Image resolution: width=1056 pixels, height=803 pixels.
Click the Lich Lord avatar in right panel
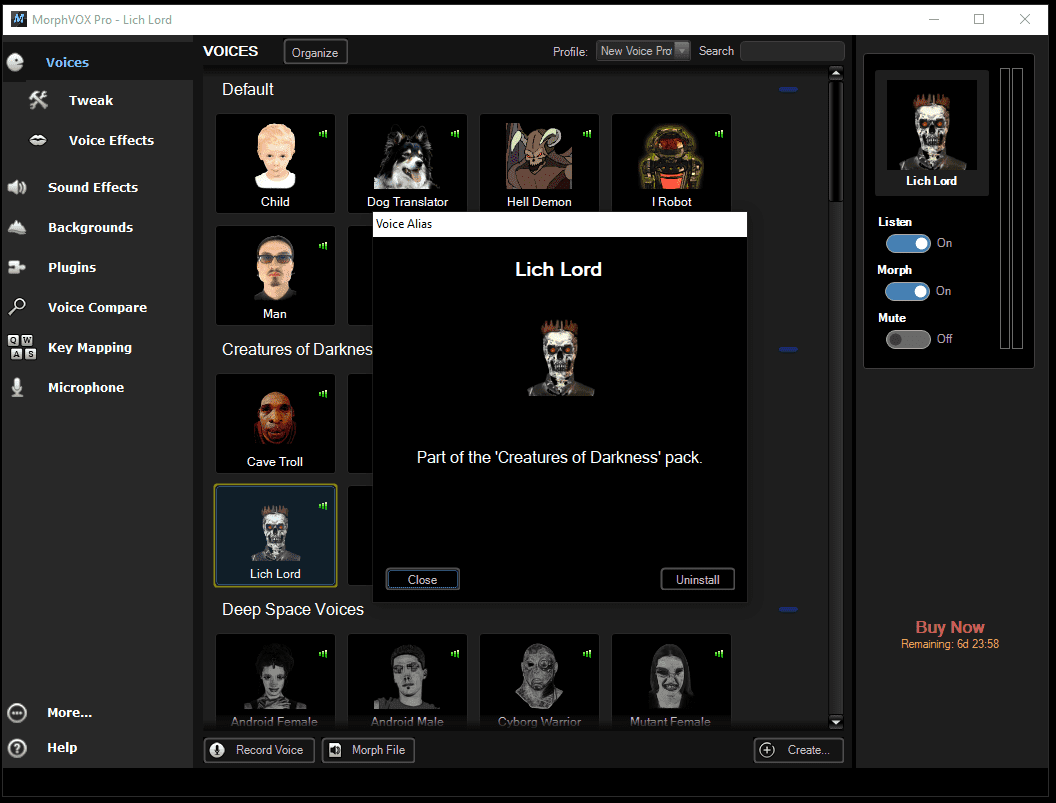[931, 125]
